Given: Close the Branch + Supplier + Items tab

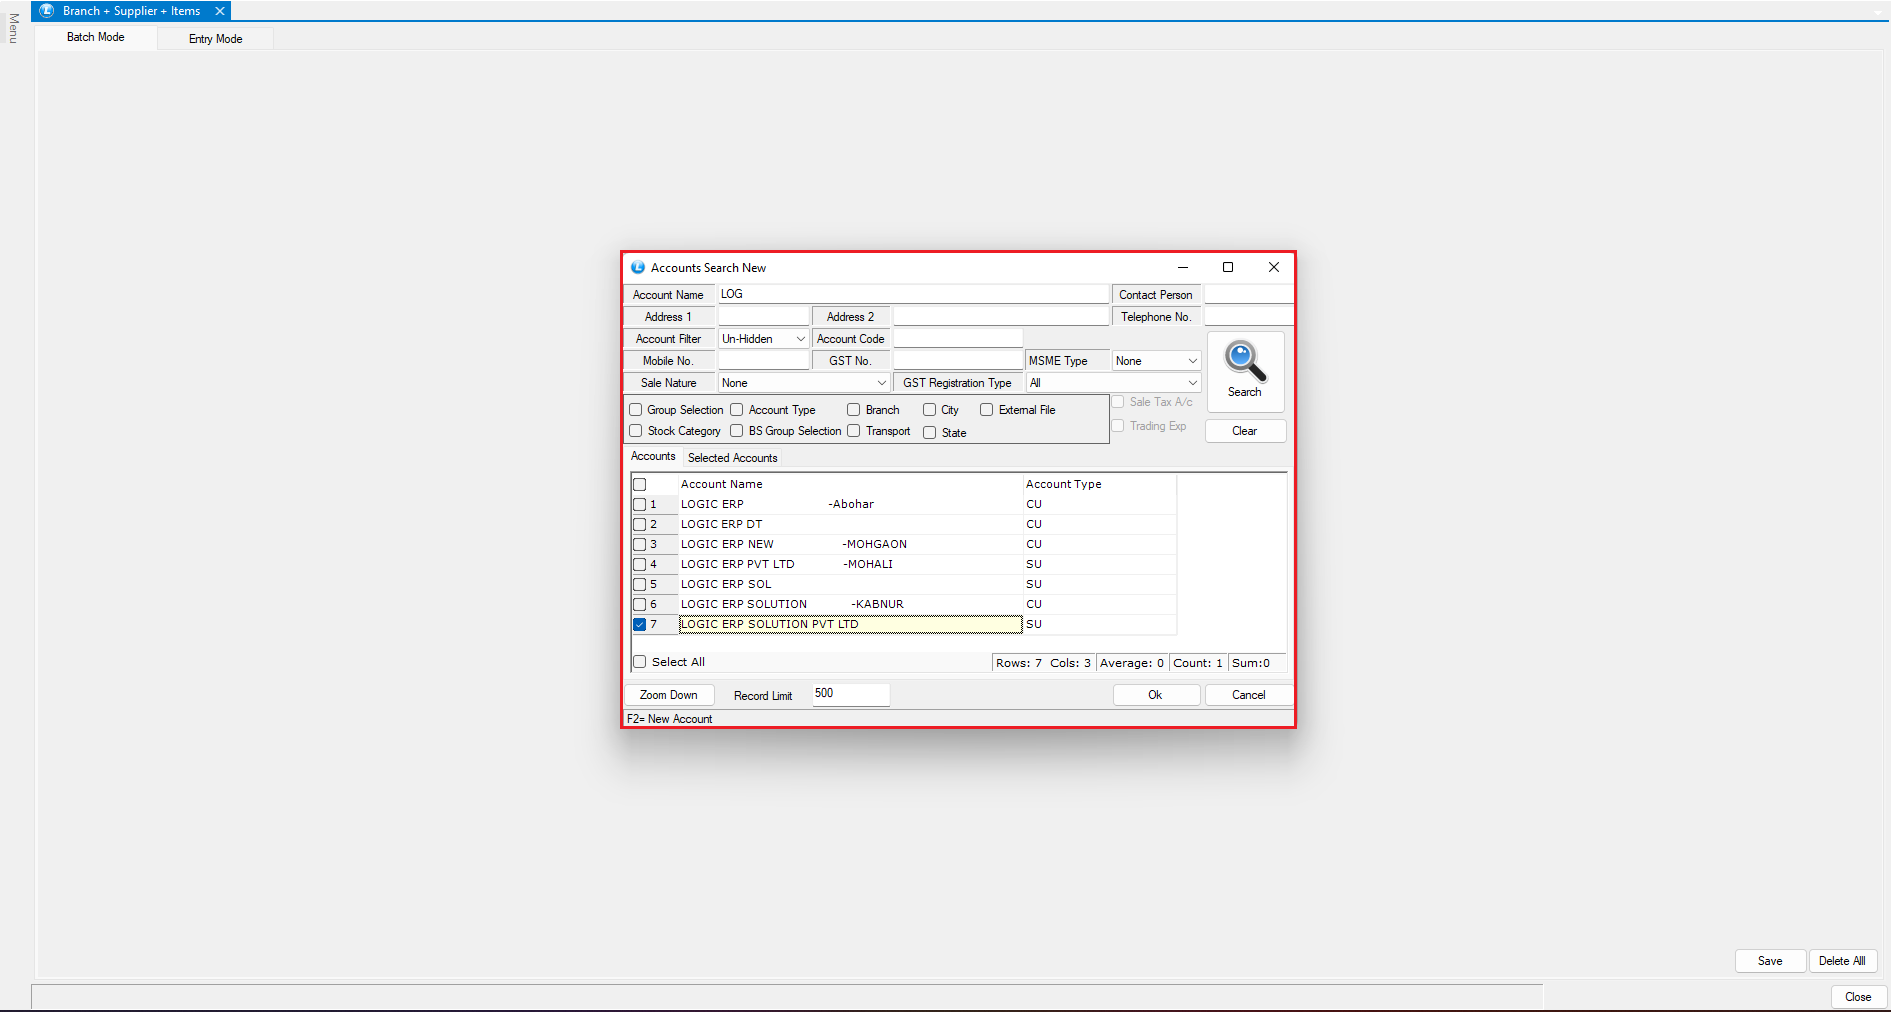Looking at the screenshot, I should click(220, 11).
